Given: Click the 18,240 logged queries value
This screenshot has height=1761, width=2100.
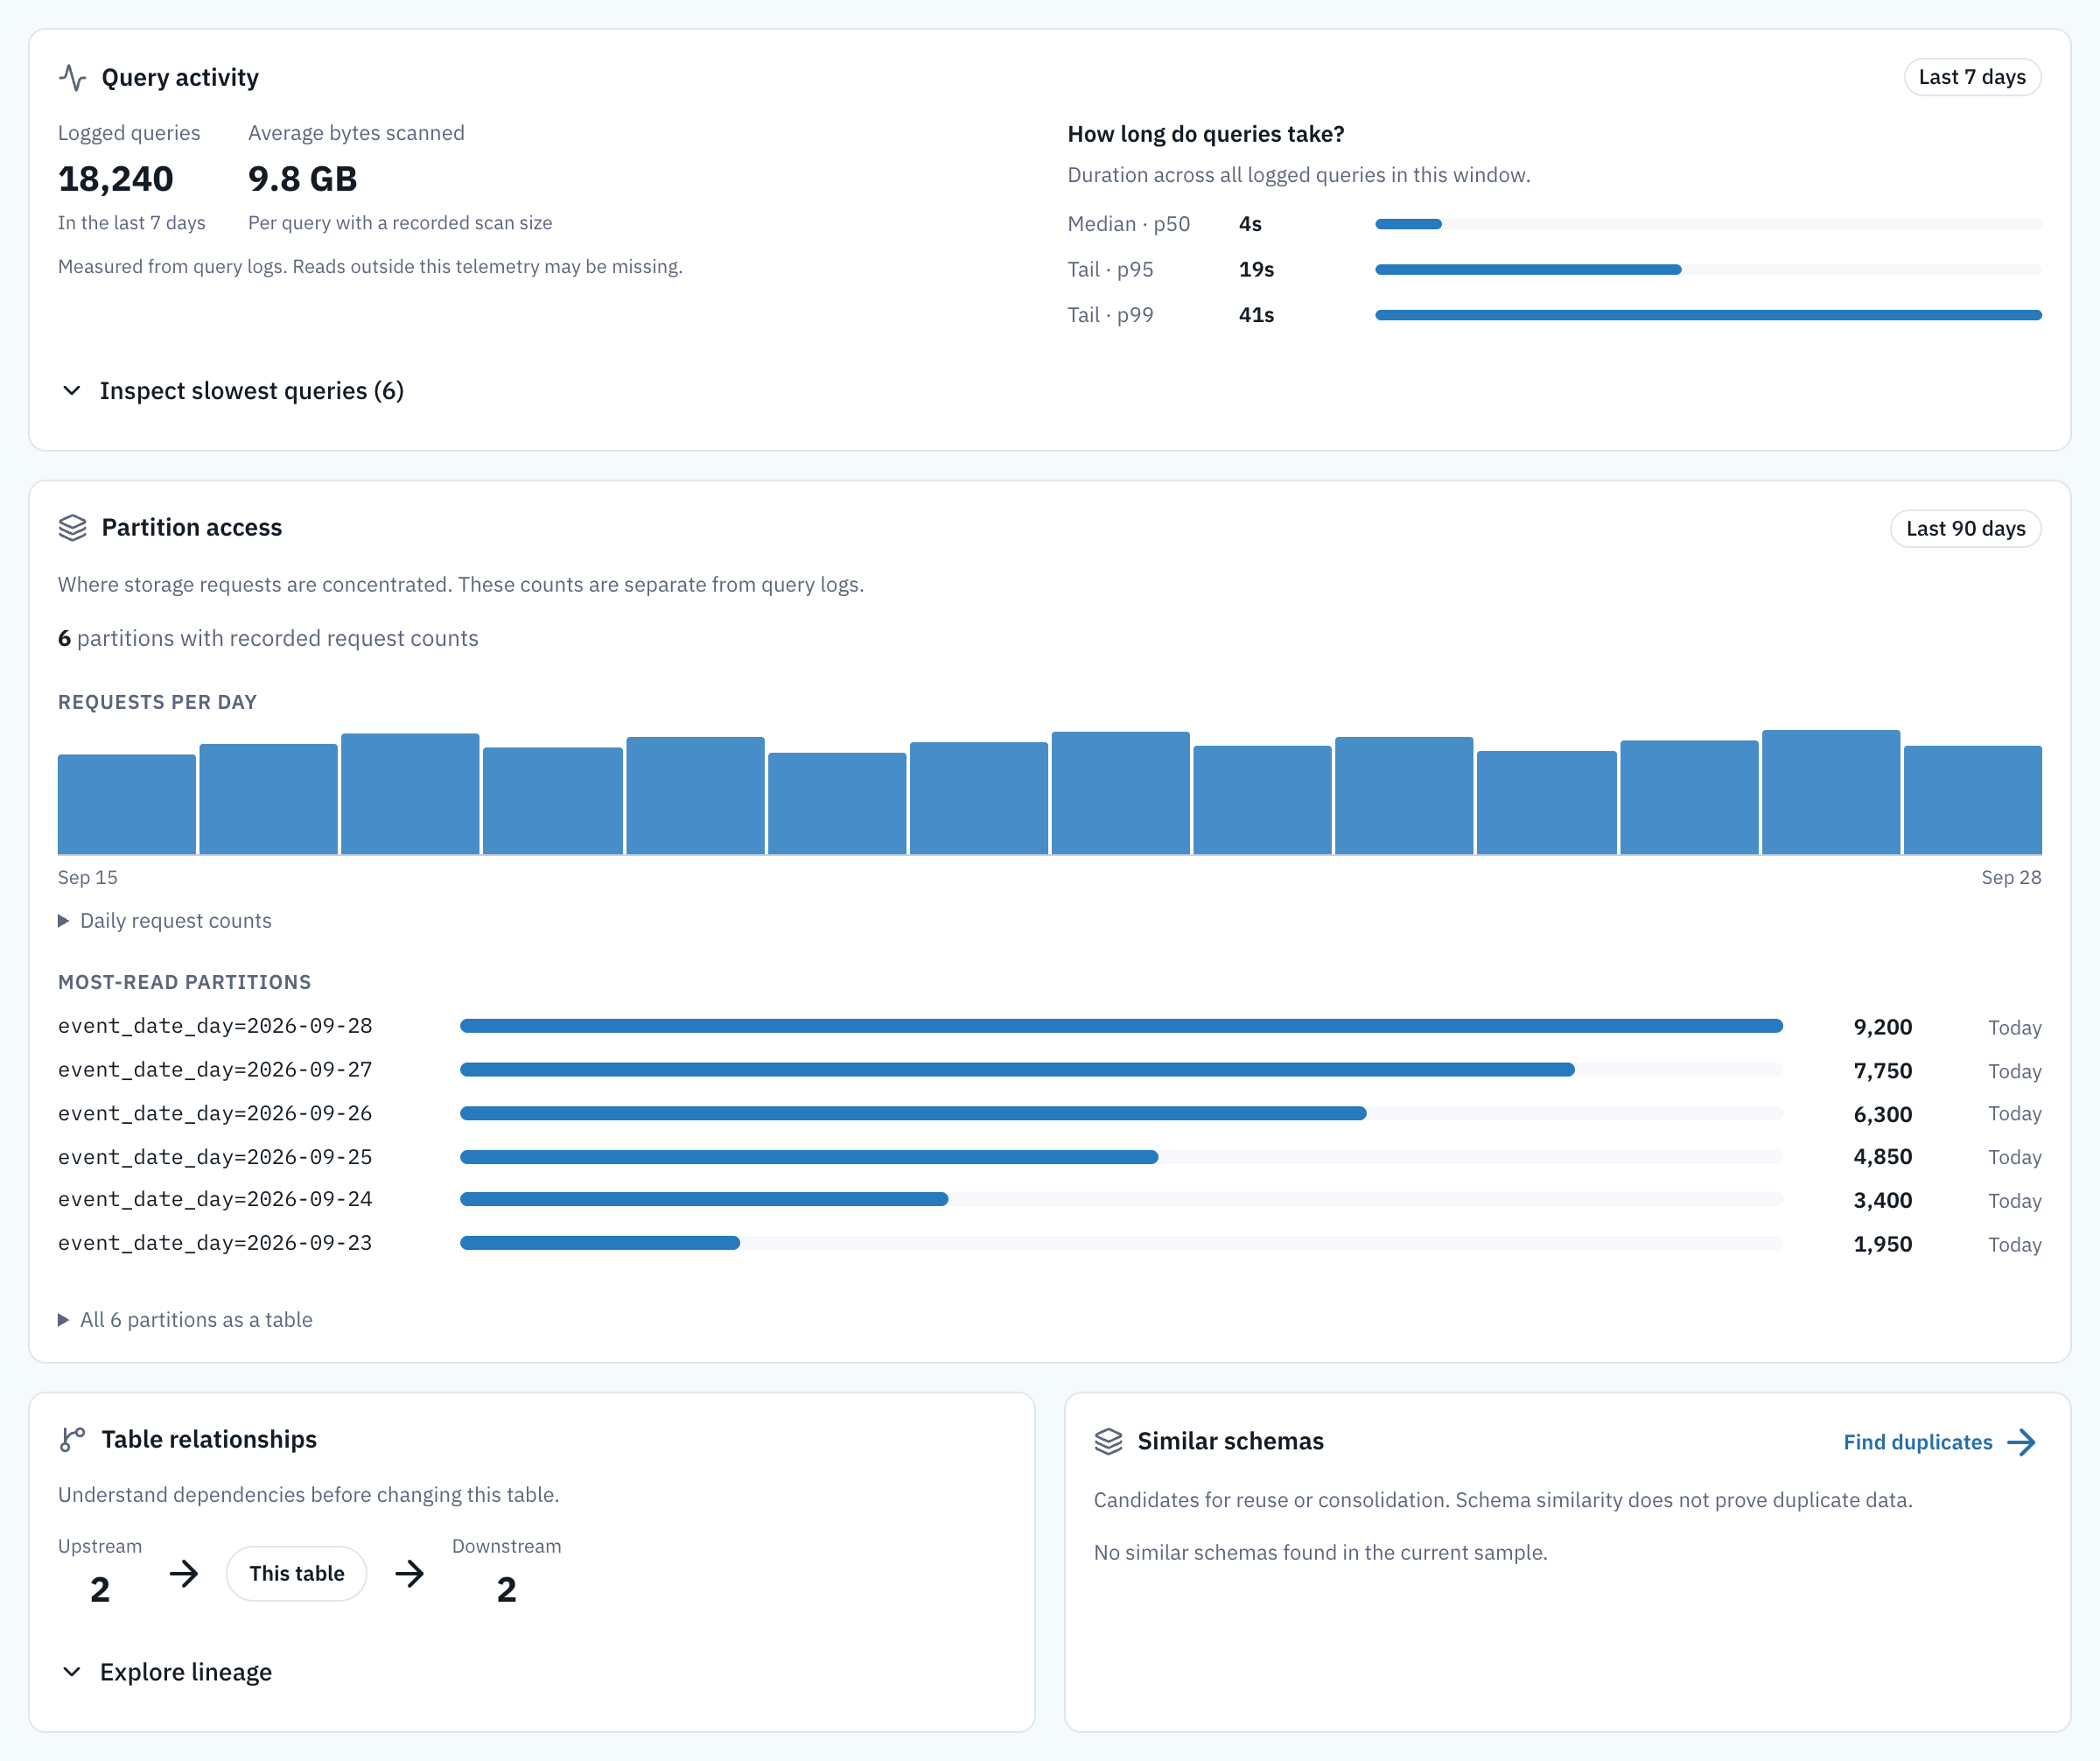Looking at the screenshot, I should point(116,179).
